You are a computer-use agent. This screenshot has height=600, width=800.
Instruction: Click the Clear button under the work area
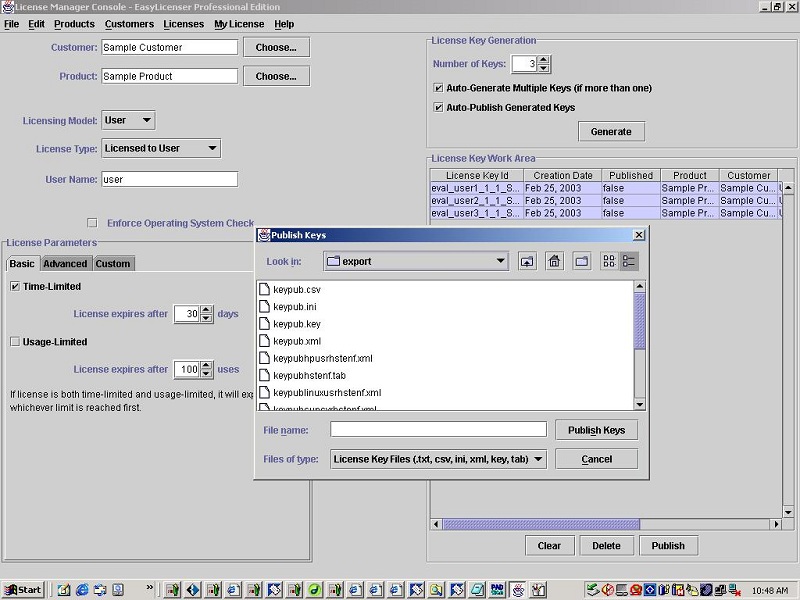tap(549, 546)
